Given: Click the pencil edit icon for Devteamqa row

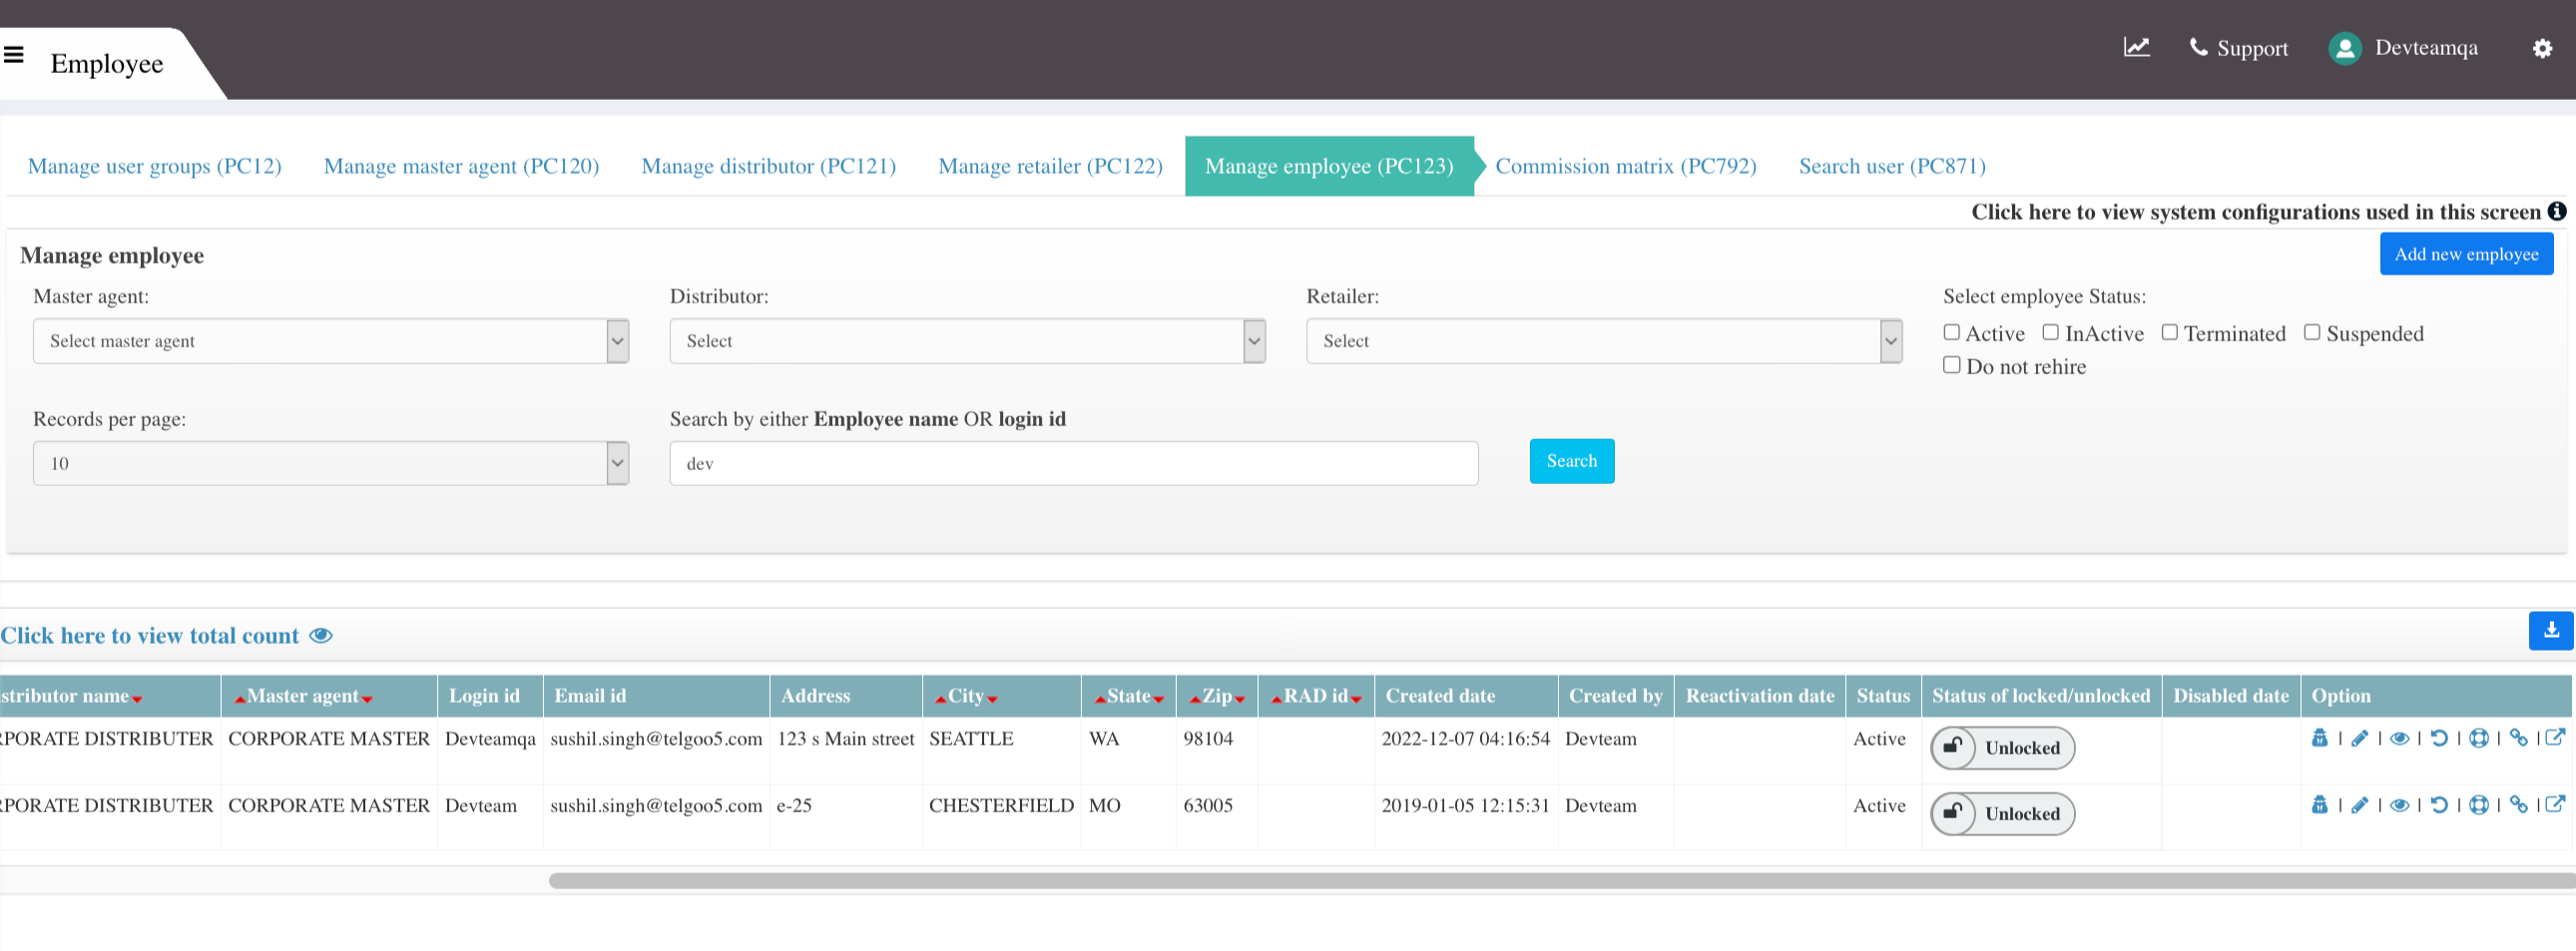Looking at the screenshot, I should pyautogui.click(x=2359, y=738).
